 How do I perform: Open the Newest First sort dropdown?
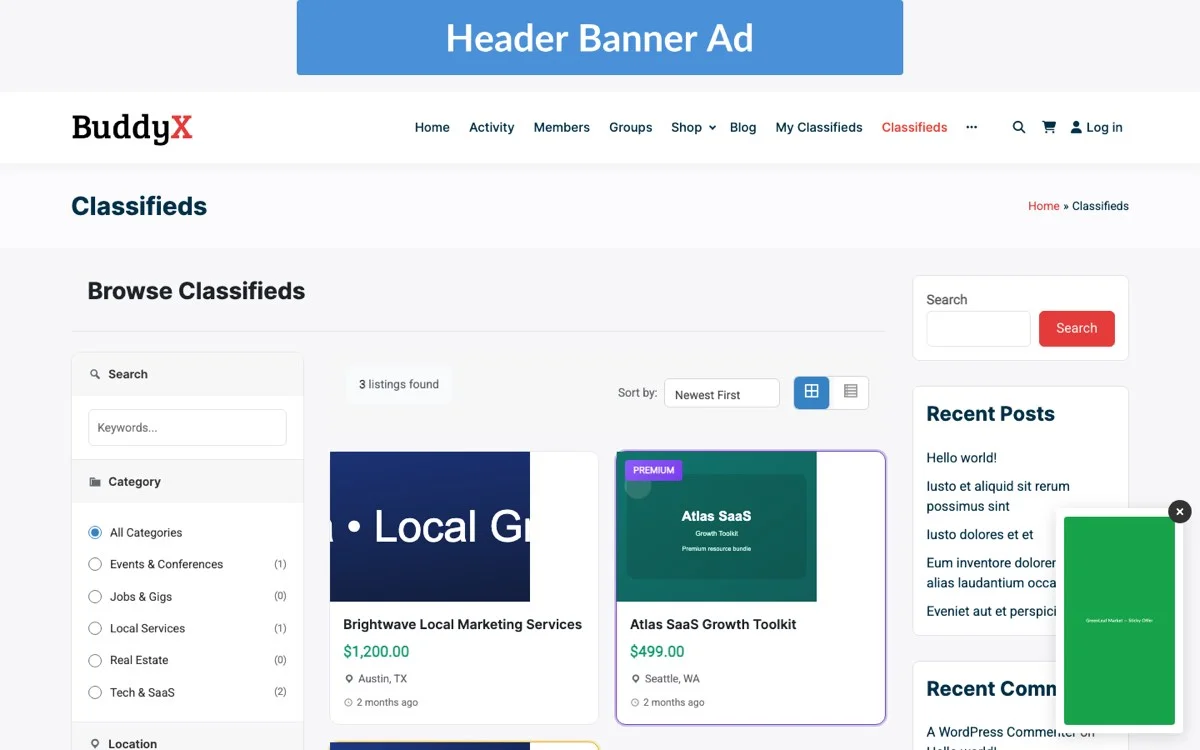tap(721, 393)
